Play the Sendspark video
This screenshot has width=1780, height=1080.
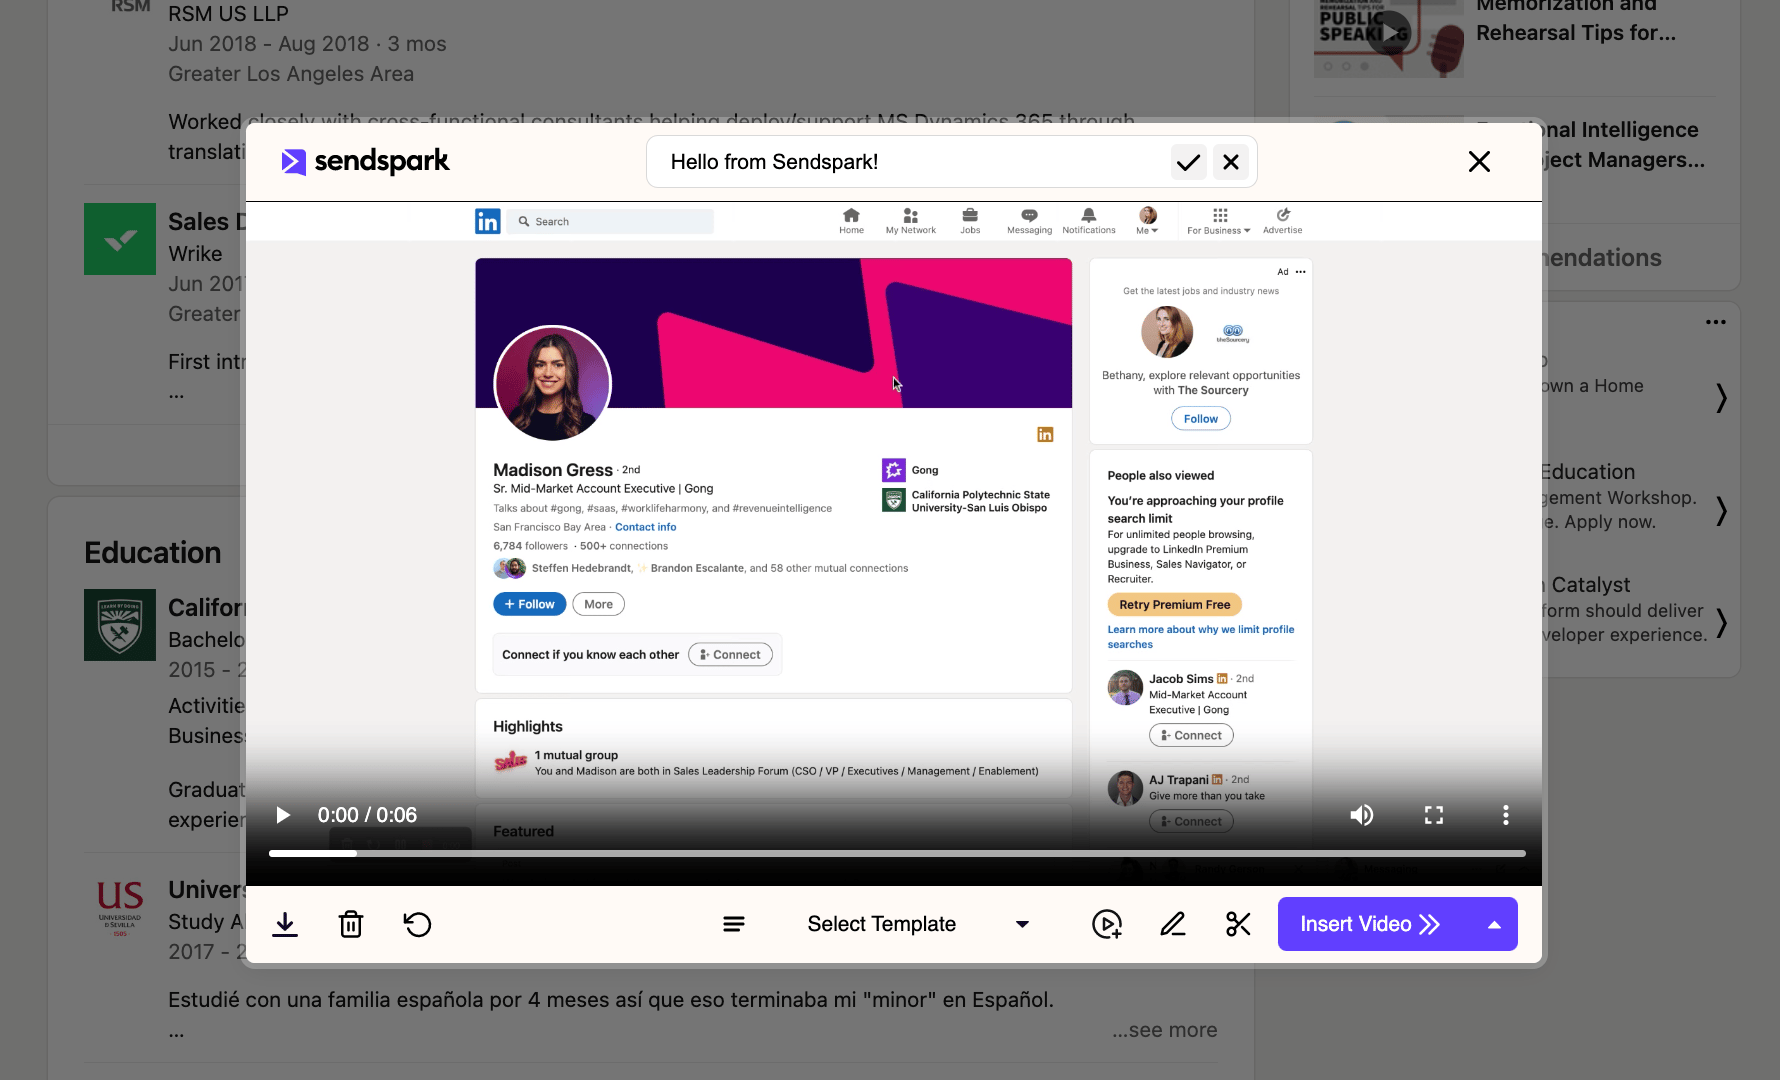283,815
